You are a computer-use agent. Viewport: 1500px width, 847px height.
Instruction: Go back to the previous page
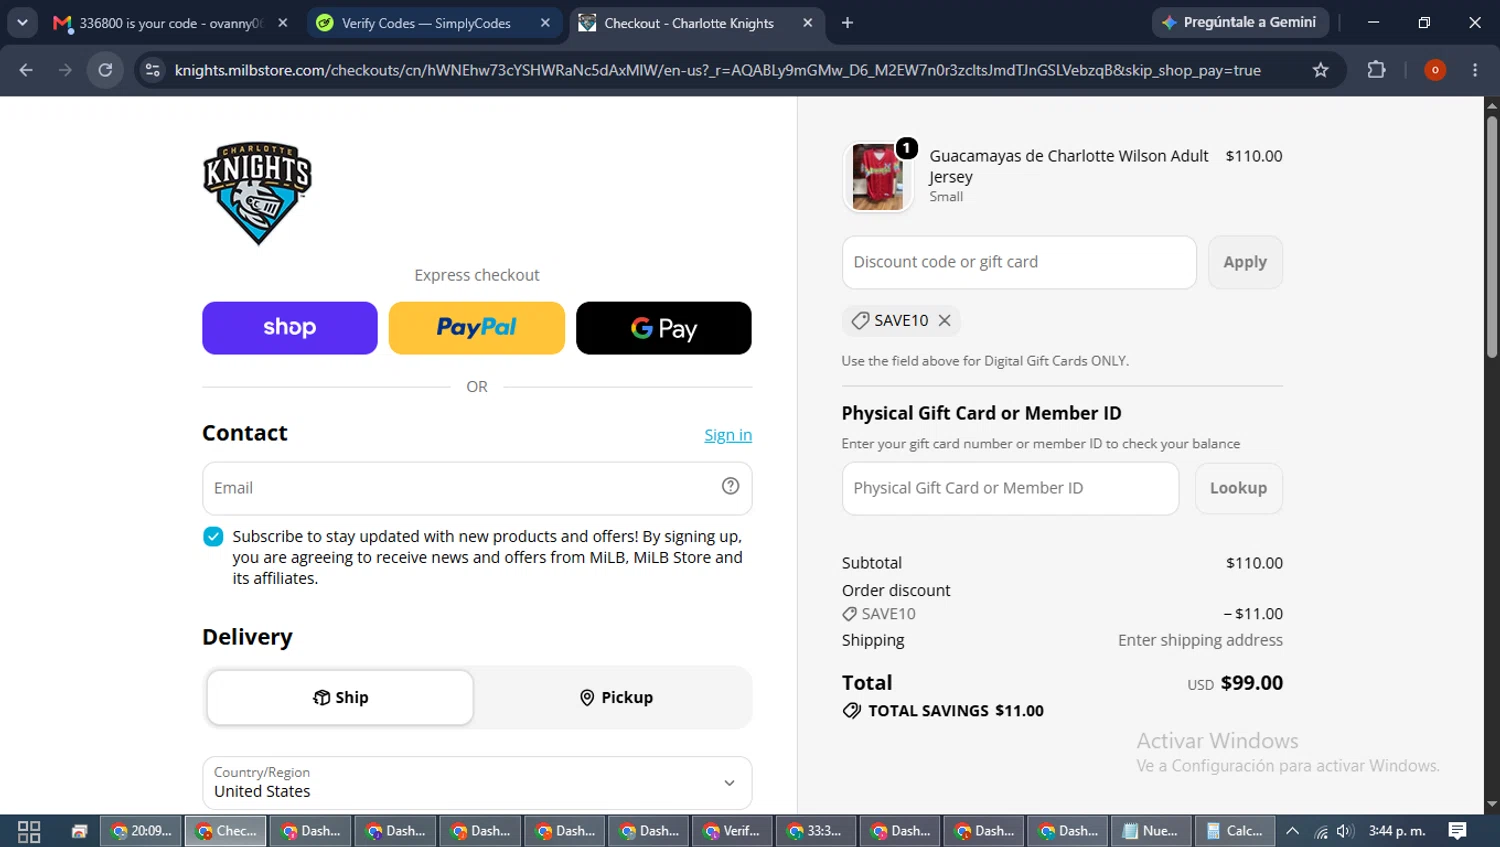click(26, 70)
